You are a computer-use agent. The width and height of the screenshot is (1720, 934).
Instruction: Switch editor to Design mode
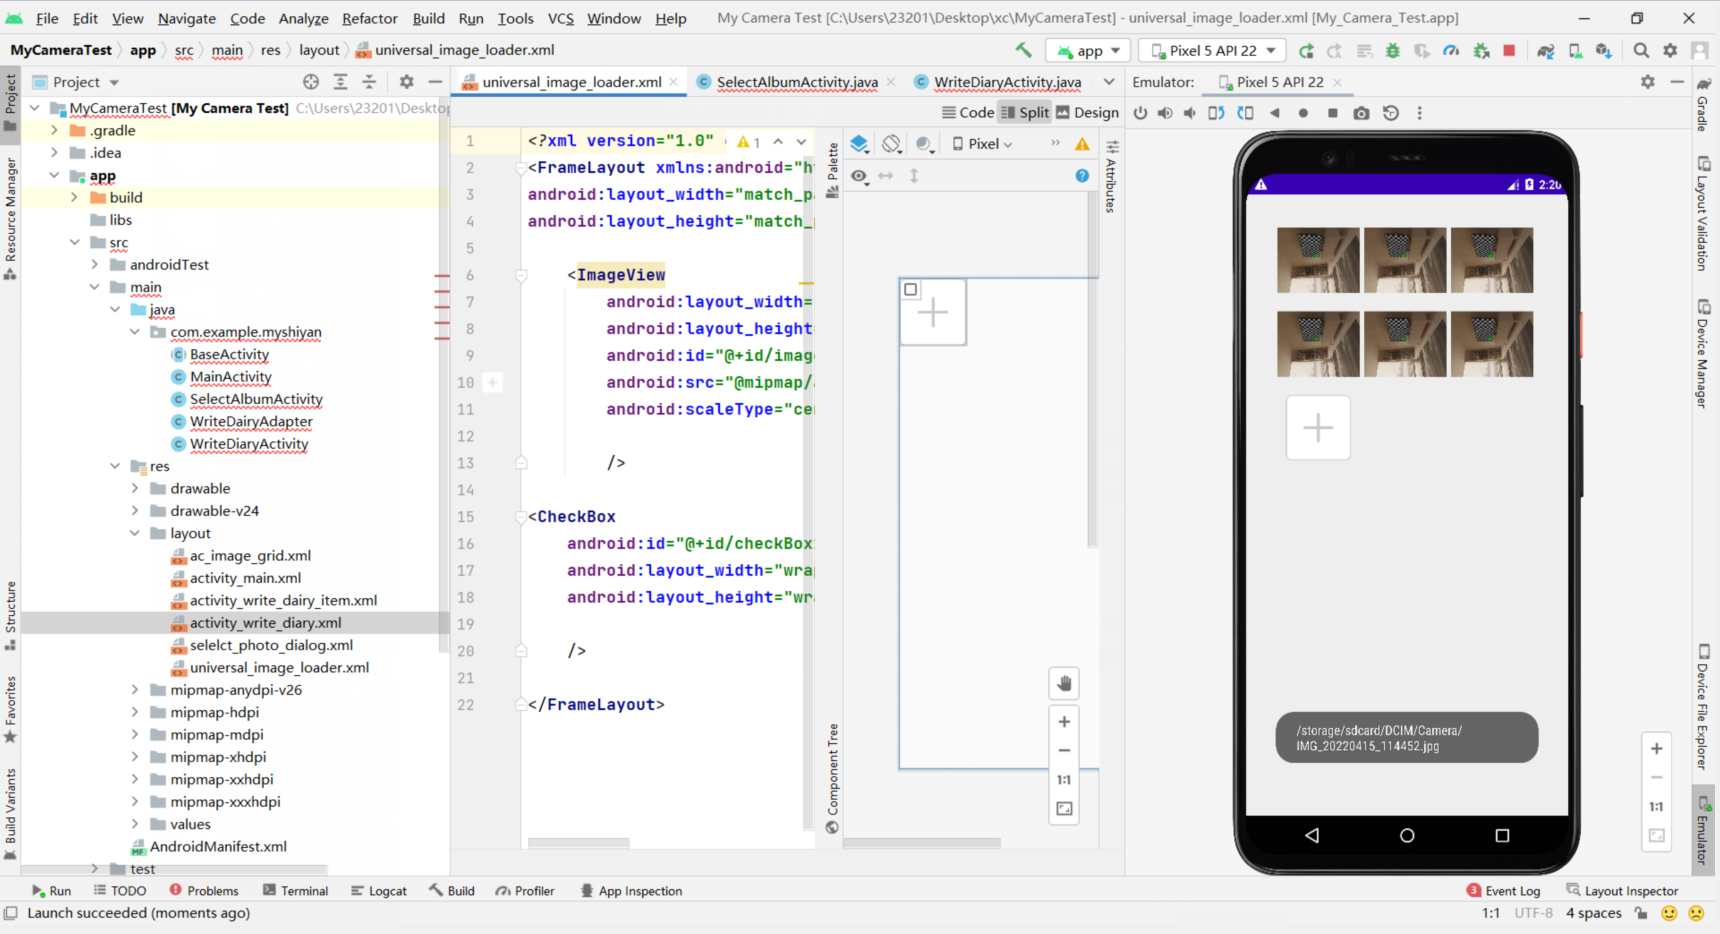tap(1087, 113)
